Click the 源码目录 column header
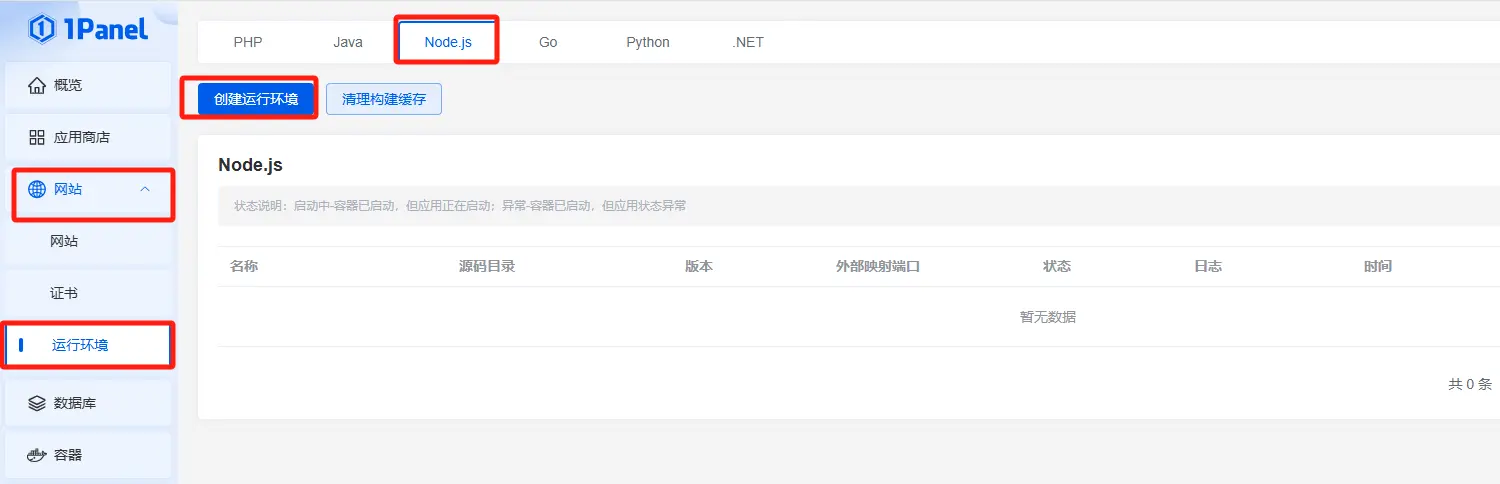This screenshot has height=484, width=1500. click(x=487, y=266)
